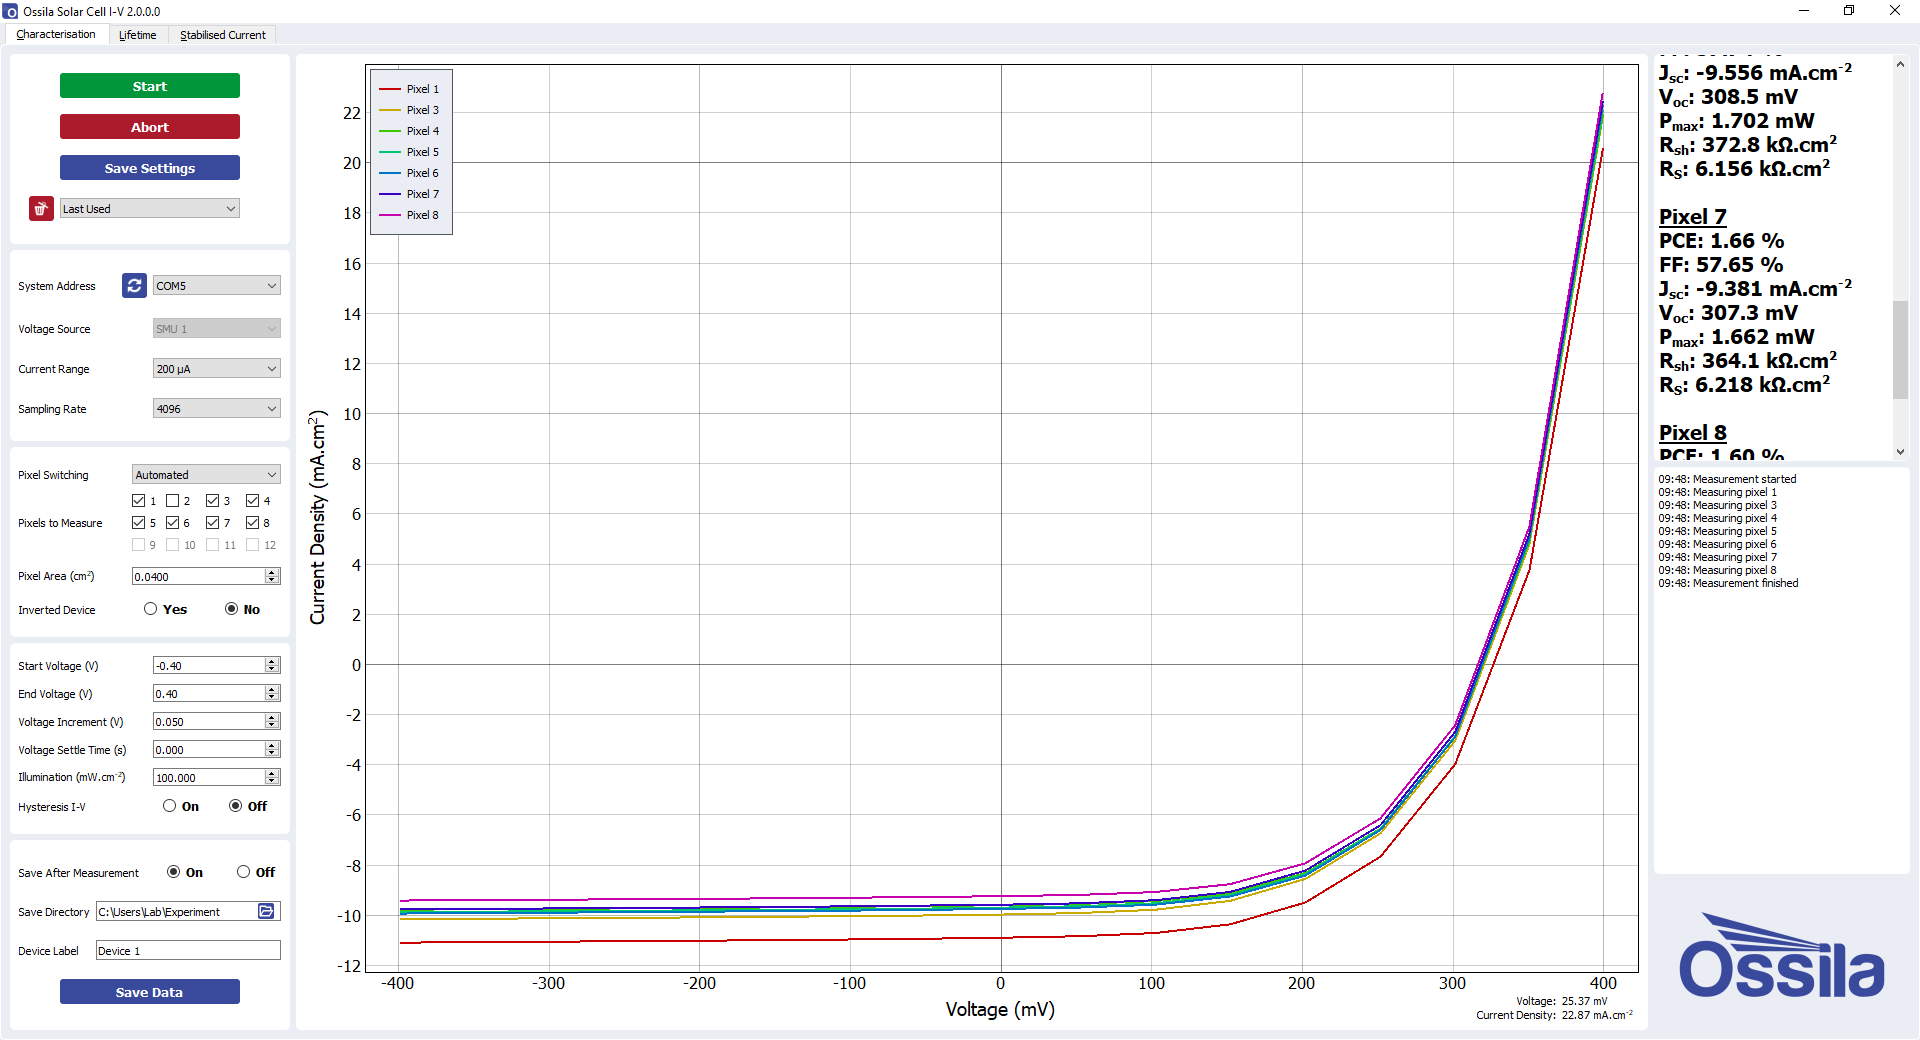Click 'Measurement finished' log entry
Image resolution: width=1920 pixels, height=1040 pixels.
pyautogui.click(x=1728, y=583)
